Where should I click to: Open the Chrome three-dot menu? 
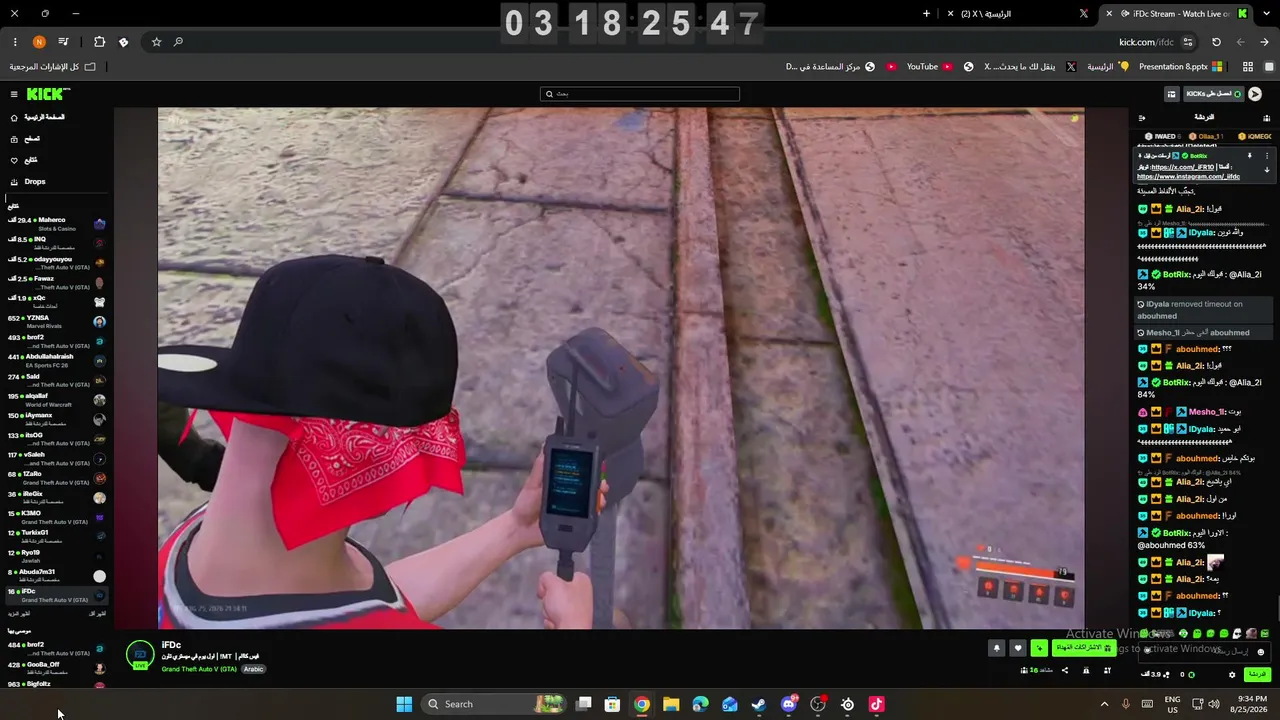(x=15, y=42)
